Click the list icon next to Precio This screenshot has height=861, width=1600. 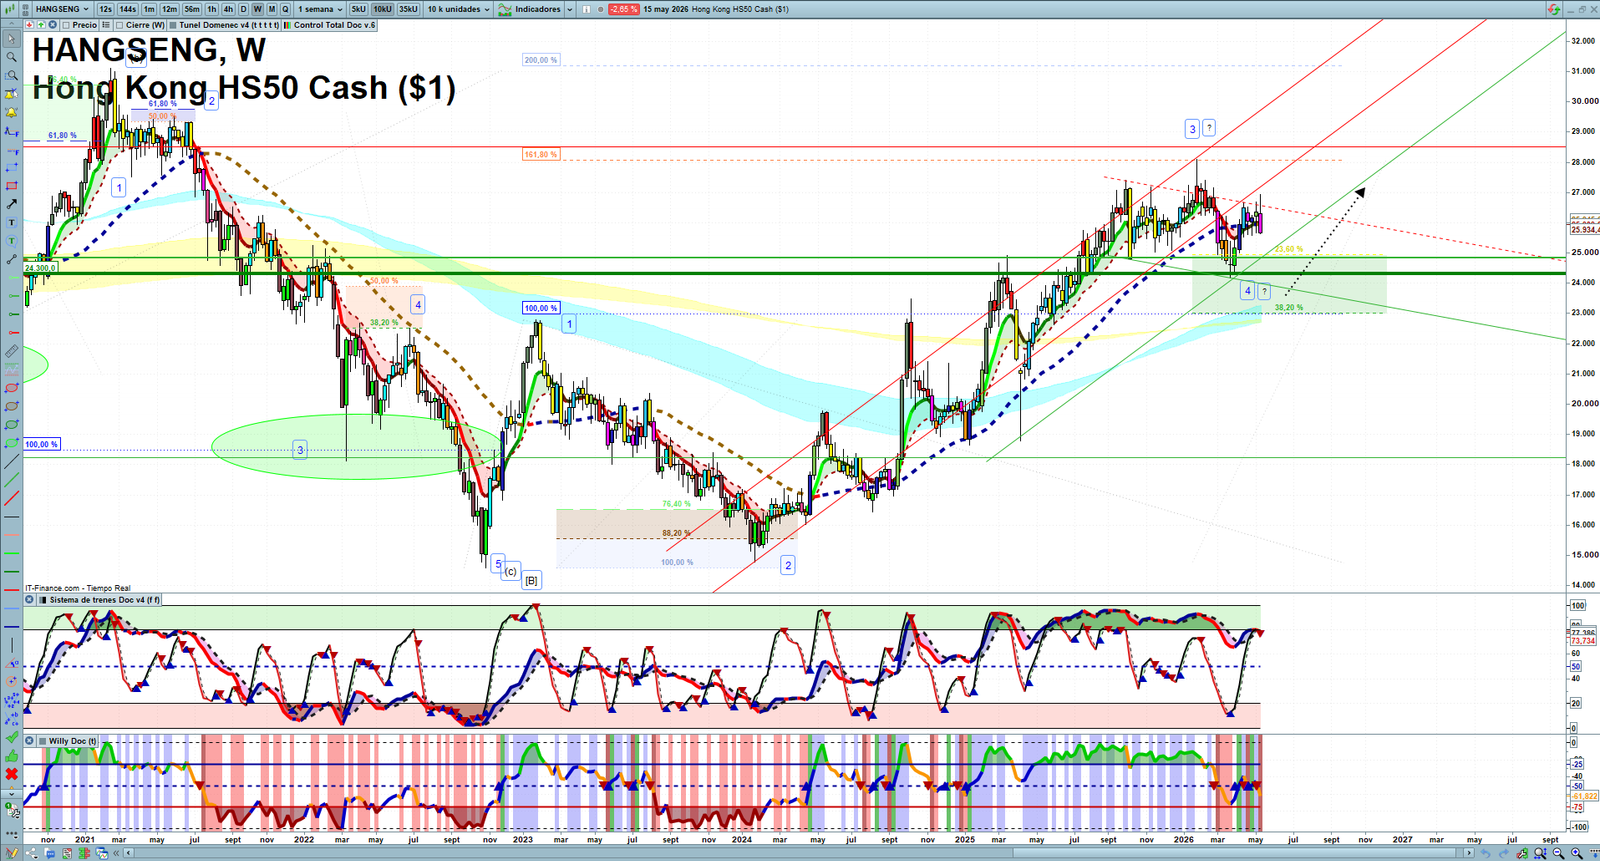(x=105, y=25)
